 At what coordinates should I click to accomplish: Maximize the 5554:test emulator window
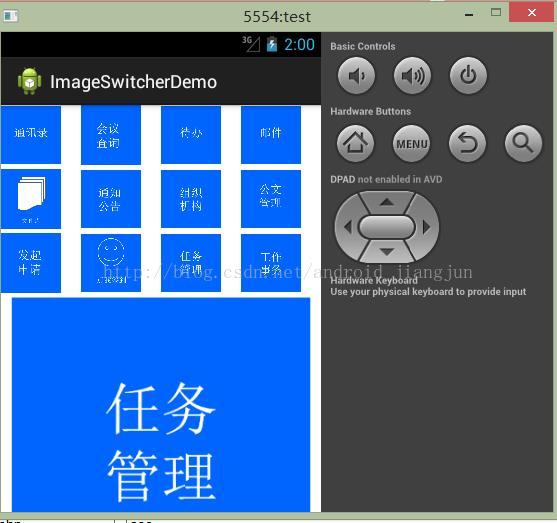[x=496, y=13]
